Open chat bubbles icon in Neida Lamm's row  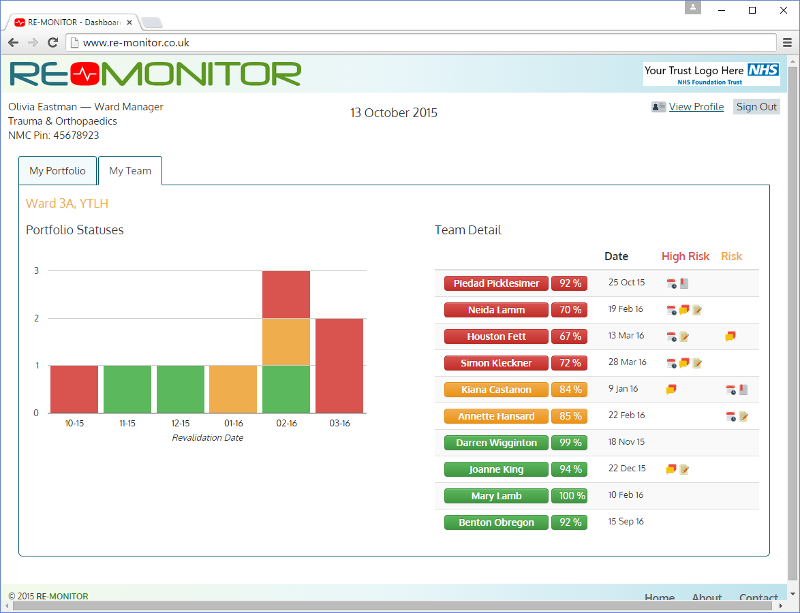(684, 310)
